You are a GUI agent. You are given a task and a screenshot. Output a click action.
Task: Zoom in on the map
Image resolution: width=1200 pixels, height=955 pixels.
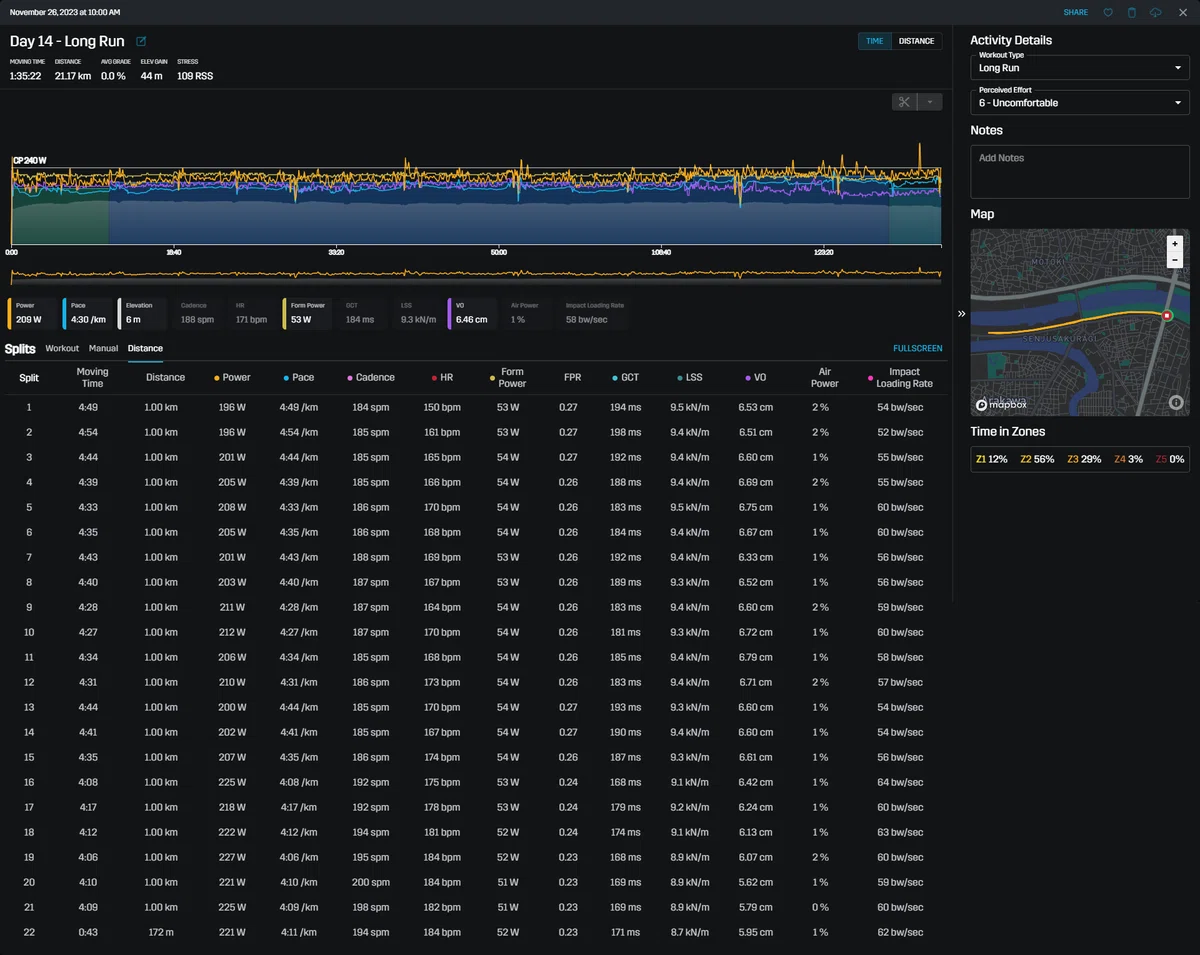pyautogui.click(x=1175, y=244)
